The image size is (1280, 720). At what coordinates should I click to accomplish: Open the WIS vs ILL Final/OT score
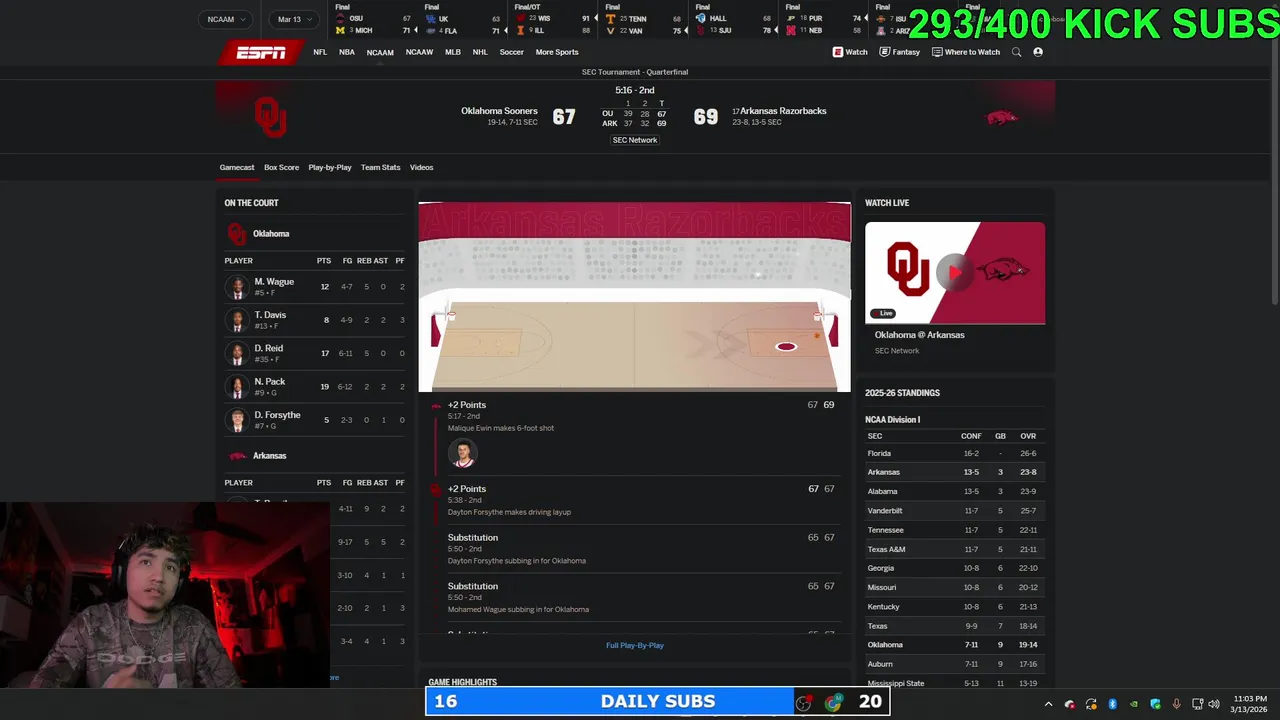tap(553, 21)
